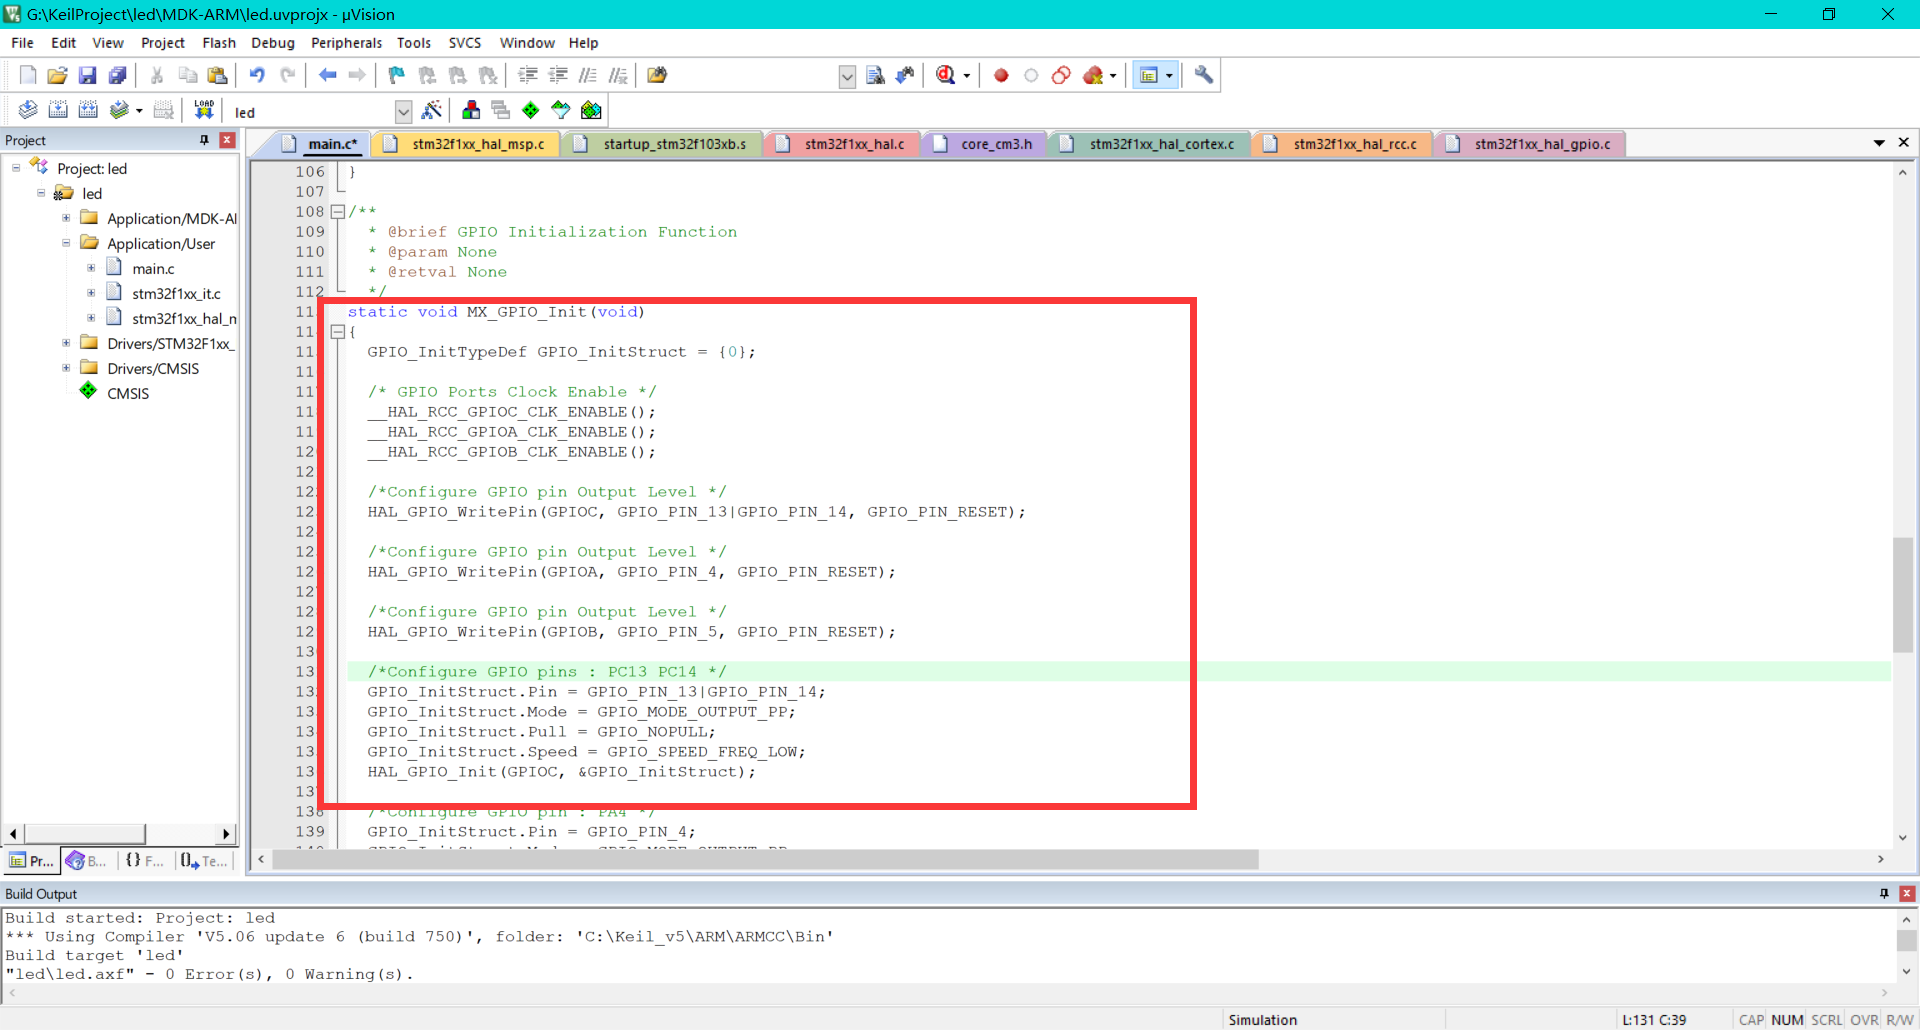Comment selection icon
The width and height of the screenshot is (1920, 1030).
point(588,75)
